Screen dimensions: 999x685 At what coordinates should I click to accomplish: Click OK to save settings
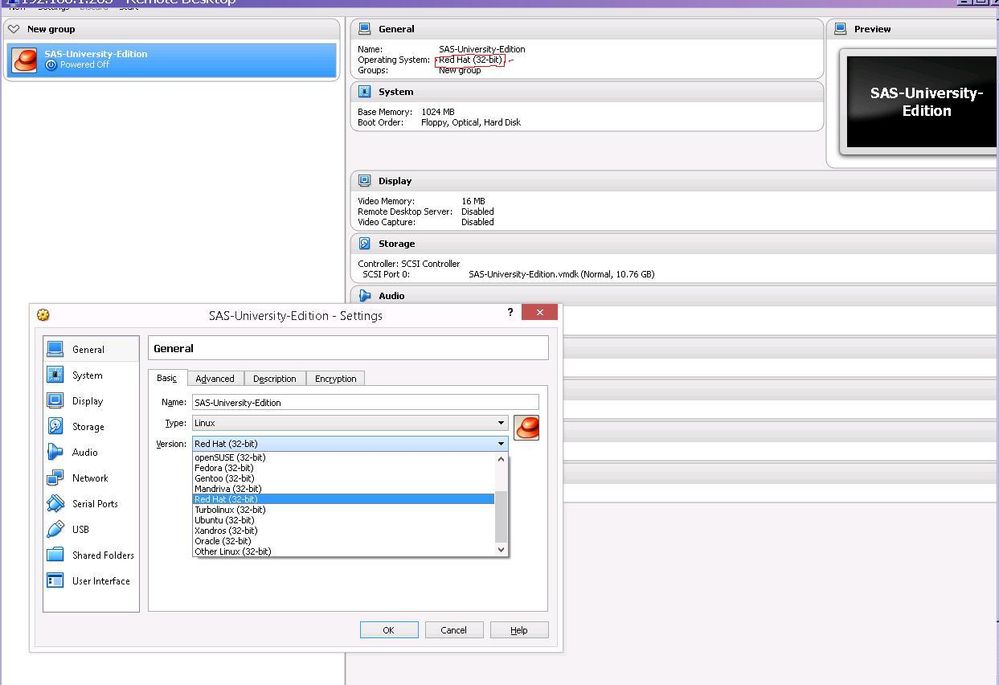(x=389, y=630)
